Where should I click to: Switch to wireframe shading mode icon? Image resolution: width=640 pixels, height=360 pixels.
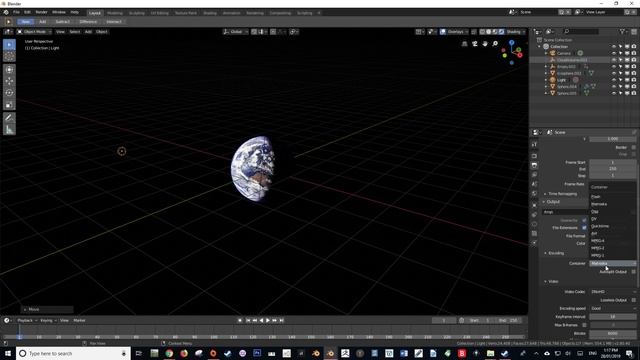coord(482,32)
